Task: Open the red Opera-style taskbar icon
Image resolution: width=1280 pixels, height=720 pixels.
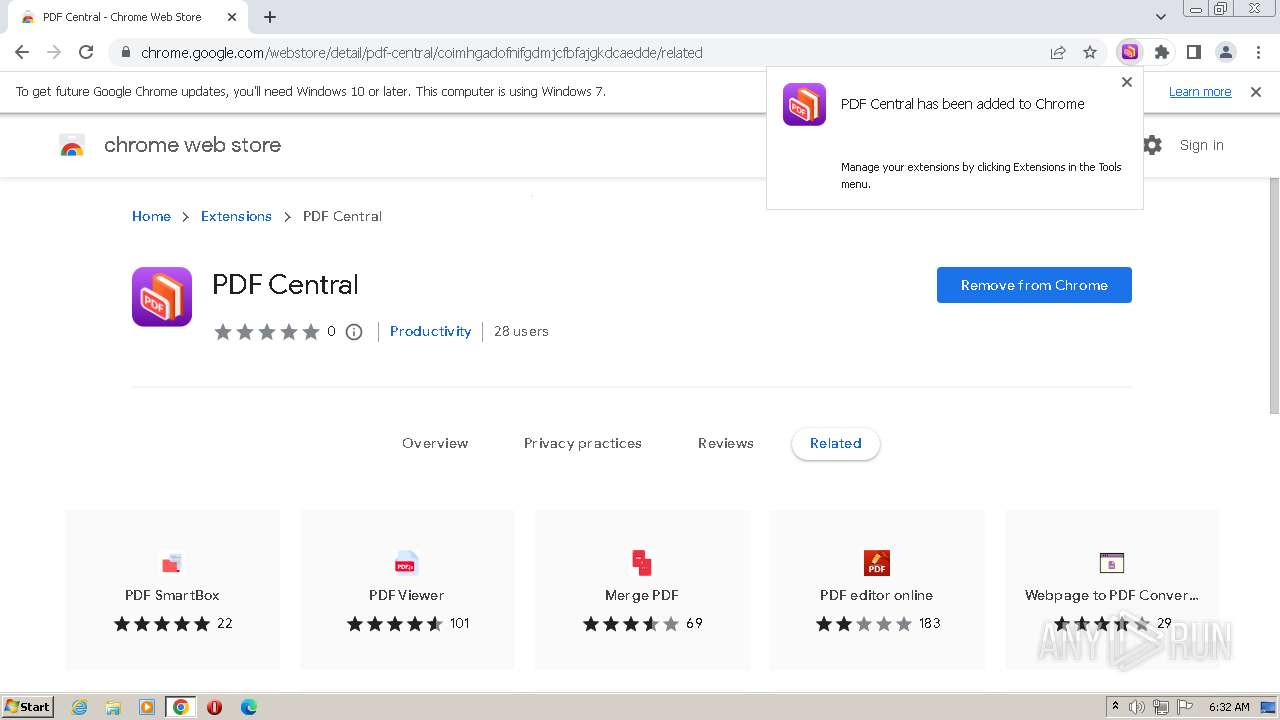Action: tap(215, 707)
